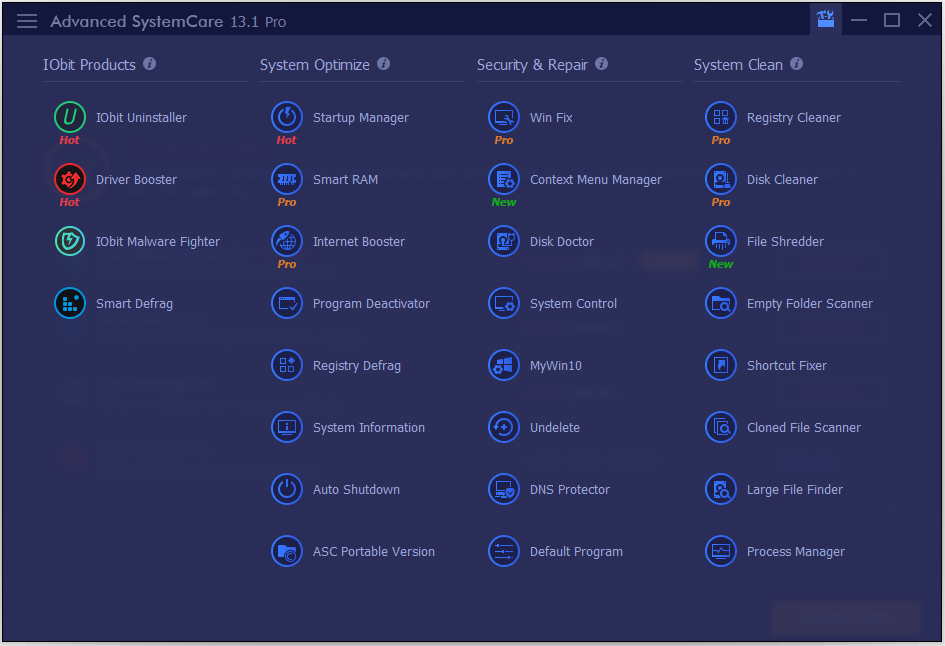The height and width of the screenshot is (646, 945).
Task: Click the DNS Protector text
Action: coord(570,490)
